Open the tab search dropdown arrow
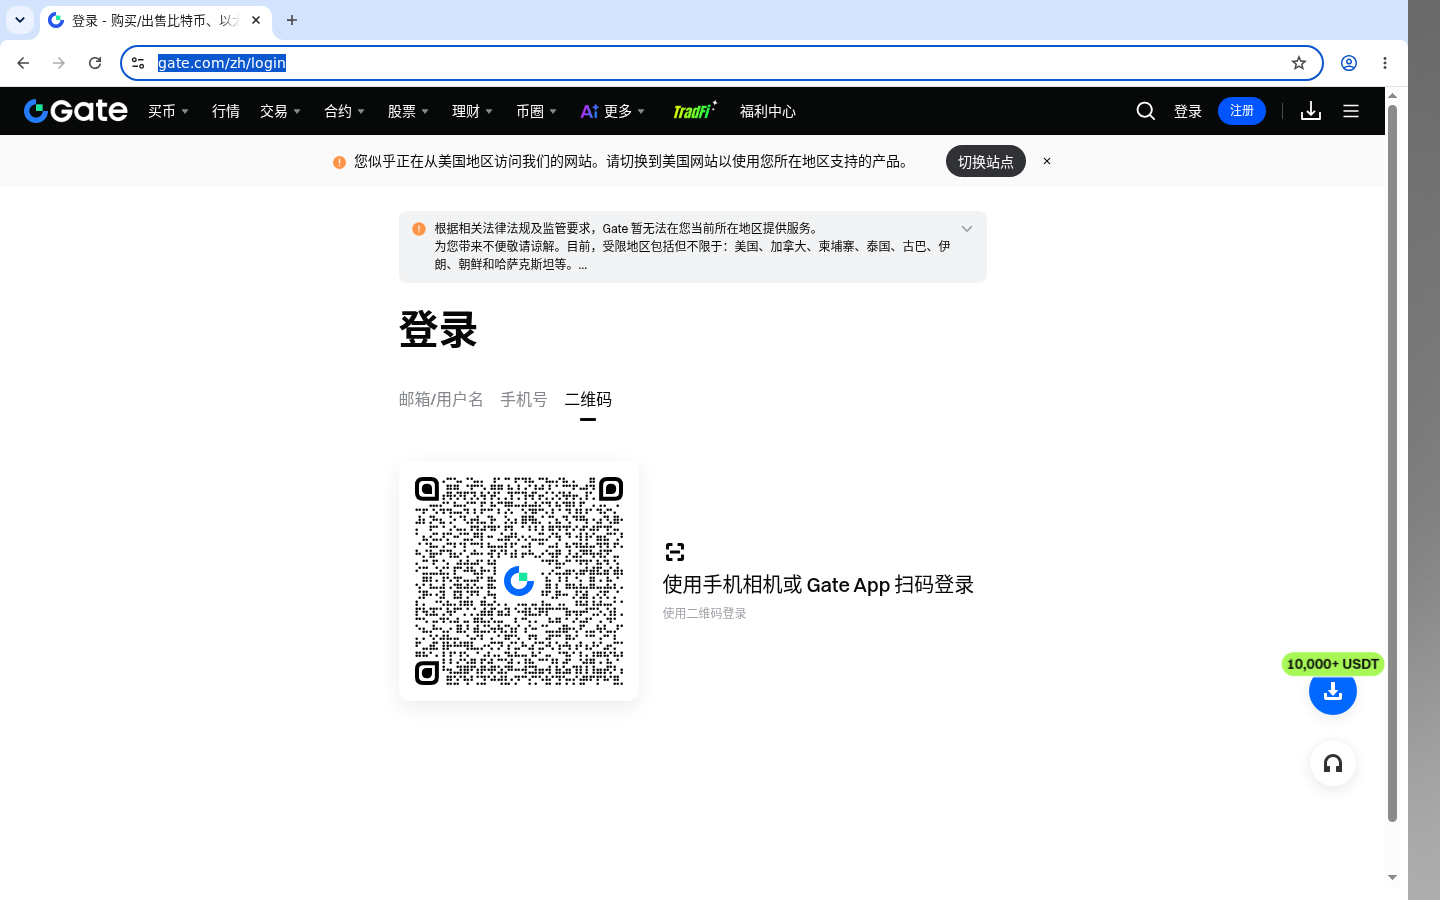1440x900 pixels. click(20, 20)
